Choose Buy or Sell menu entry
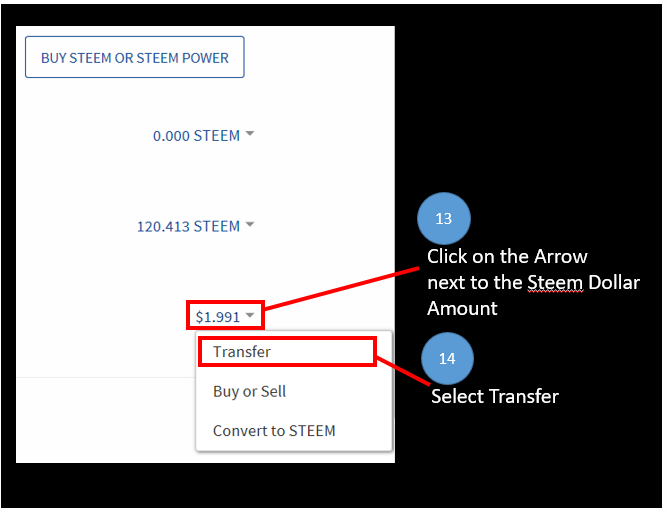The height and width of the screenshot is (513, 666). (250, 391)
